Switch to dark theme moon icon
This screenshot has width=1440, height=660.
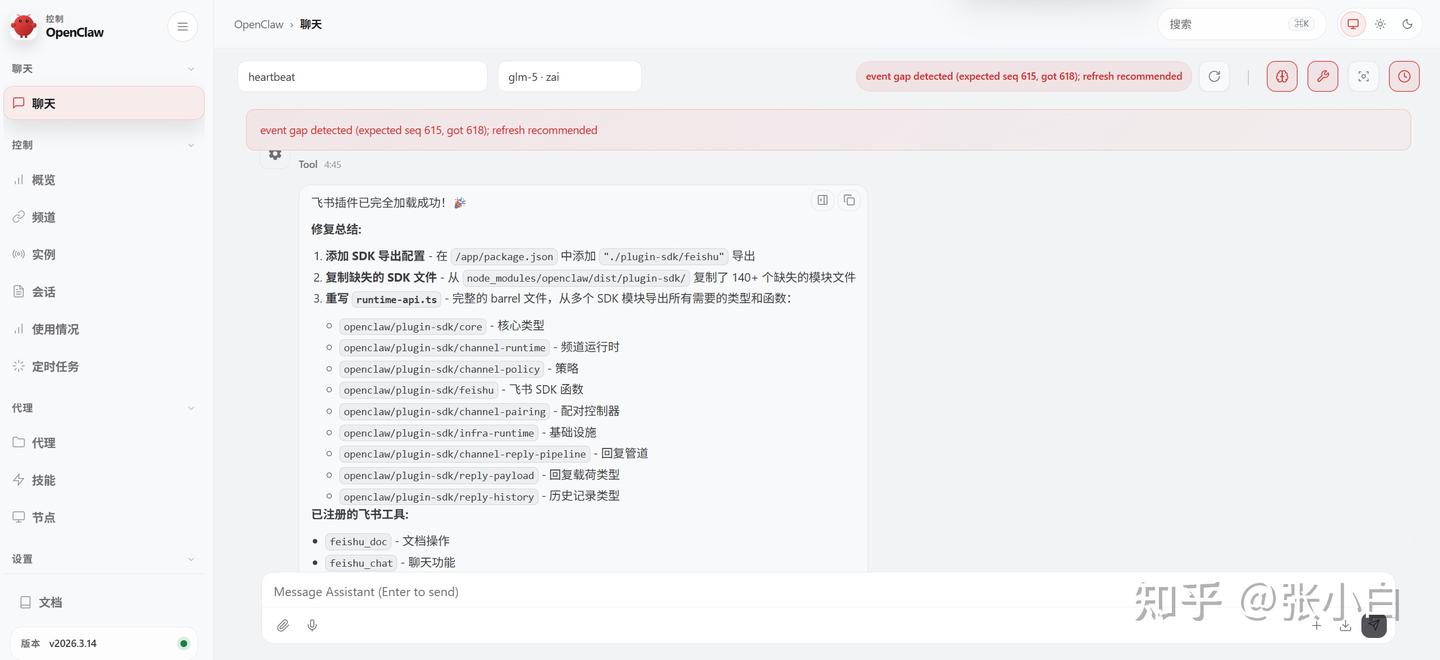(1408, 24)
